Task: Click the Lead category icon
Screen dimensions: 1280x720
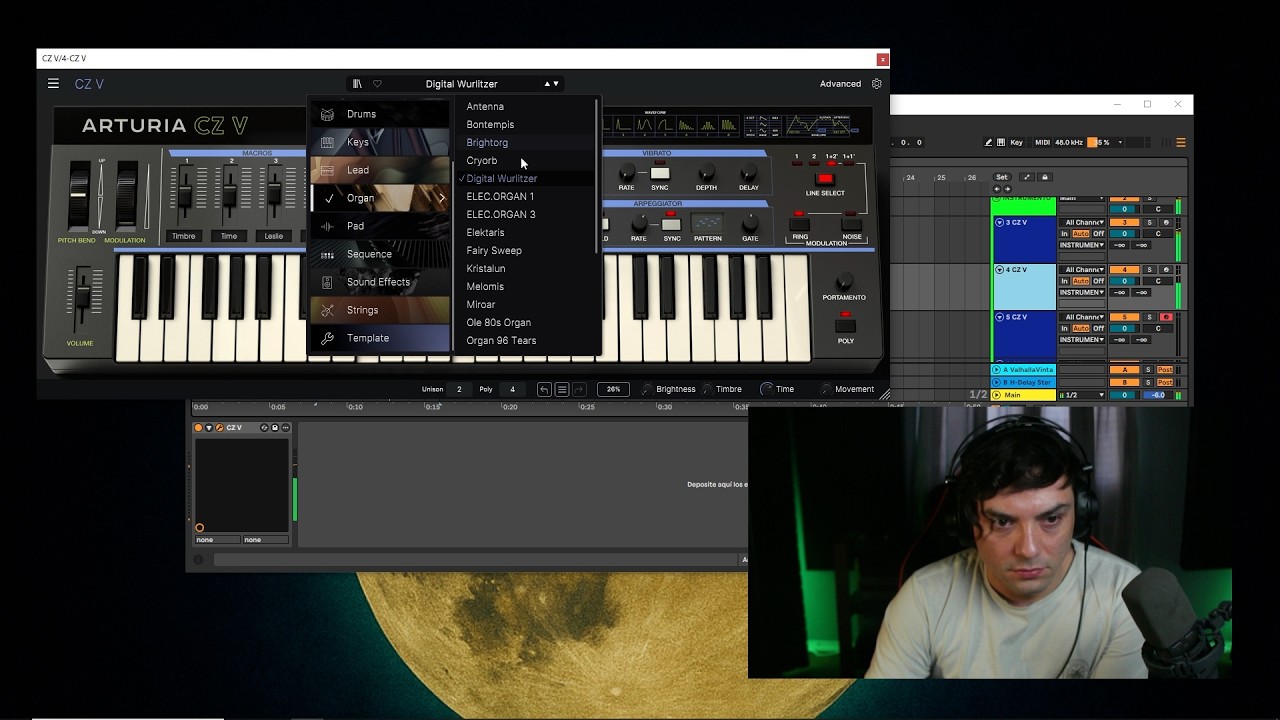Action: 327,170
